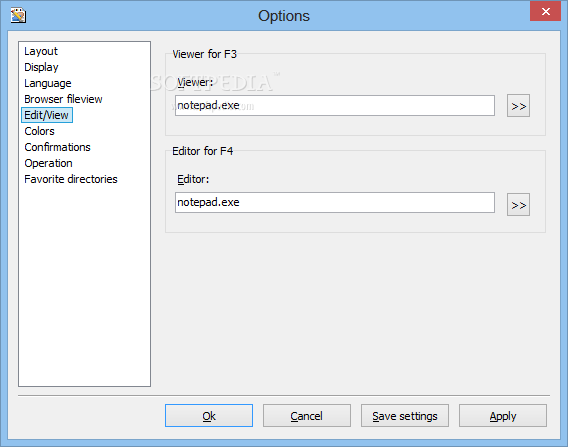Open Browser fileview options
This screenshot has height=447, width=568.
63,99
